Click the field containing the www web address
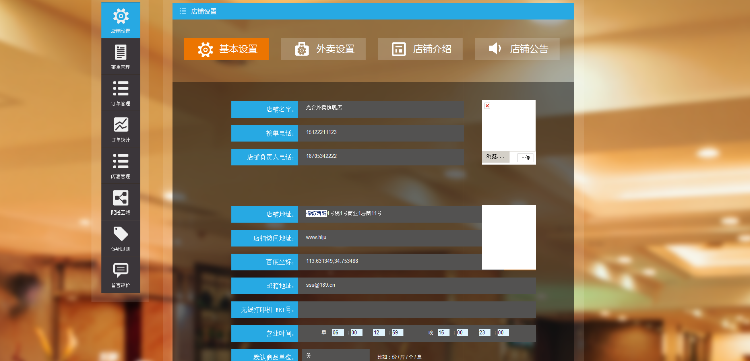 click(390, 238)
